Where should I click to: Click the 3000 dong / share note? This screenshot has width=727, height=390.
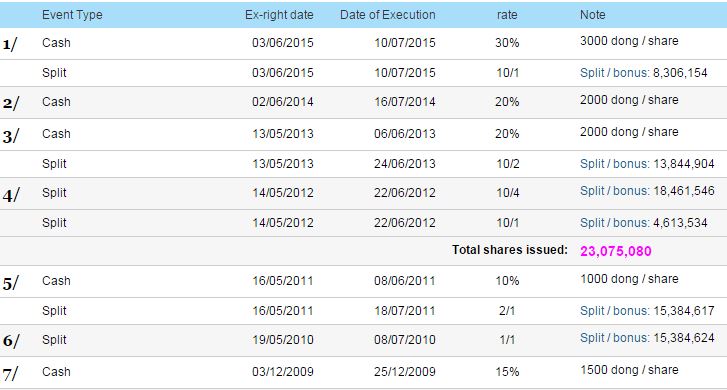point(629,41)
